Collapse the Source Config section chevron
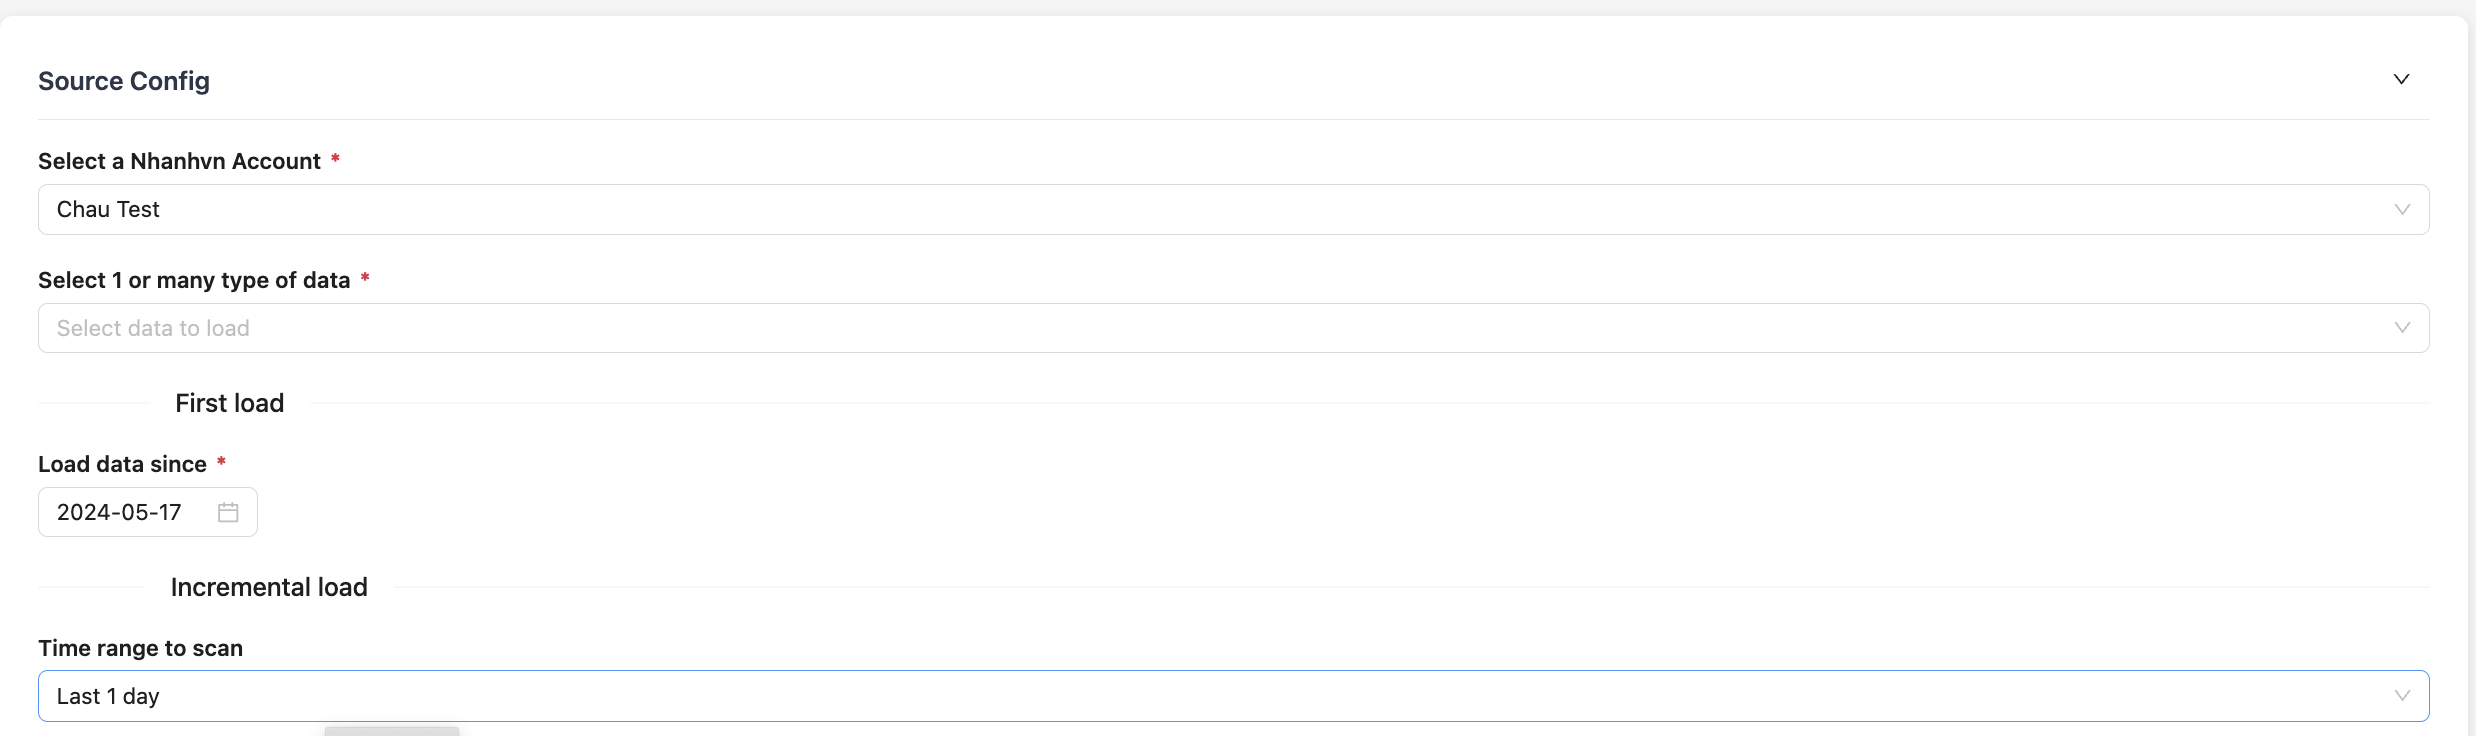The height and width of the screenshot is (736, 2476). [2401, 79]
